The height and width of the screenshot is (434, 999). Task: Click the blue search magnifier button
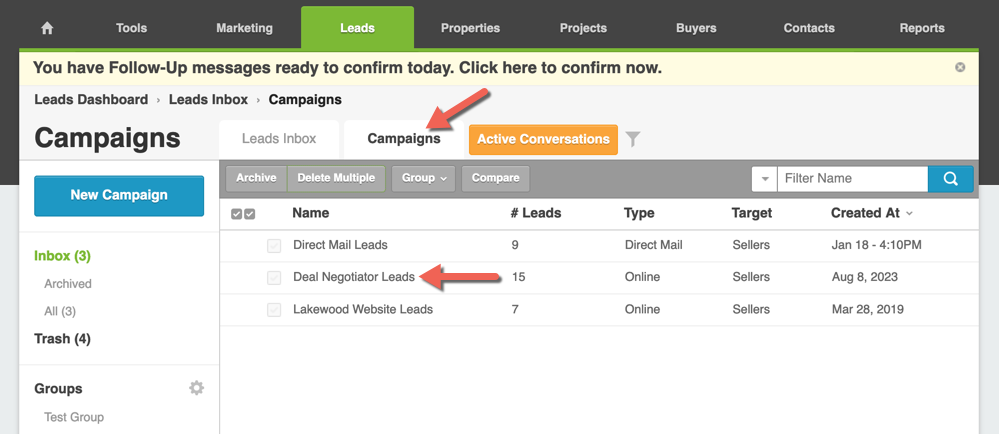coord(951,178)
